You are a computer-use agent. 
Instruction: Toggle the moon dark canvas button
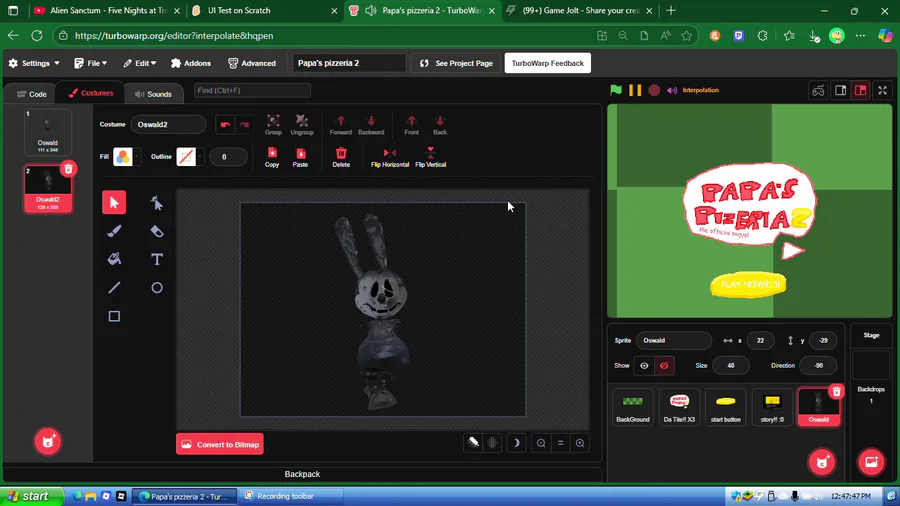[516, 443]
